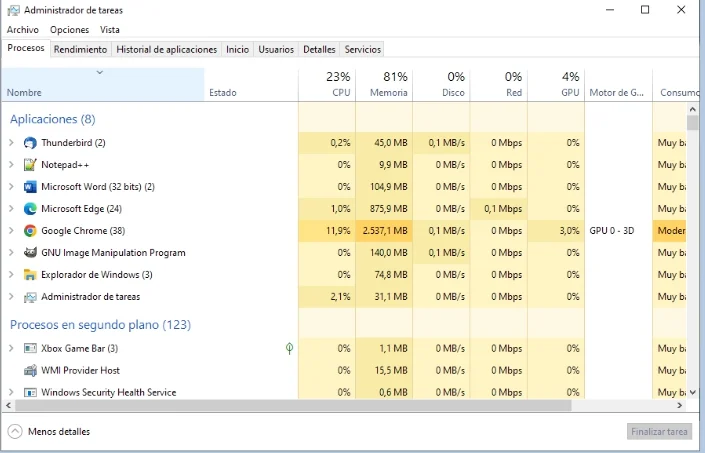
Task: Click the Aplicaciones (8) group heading
Action: 53,119
